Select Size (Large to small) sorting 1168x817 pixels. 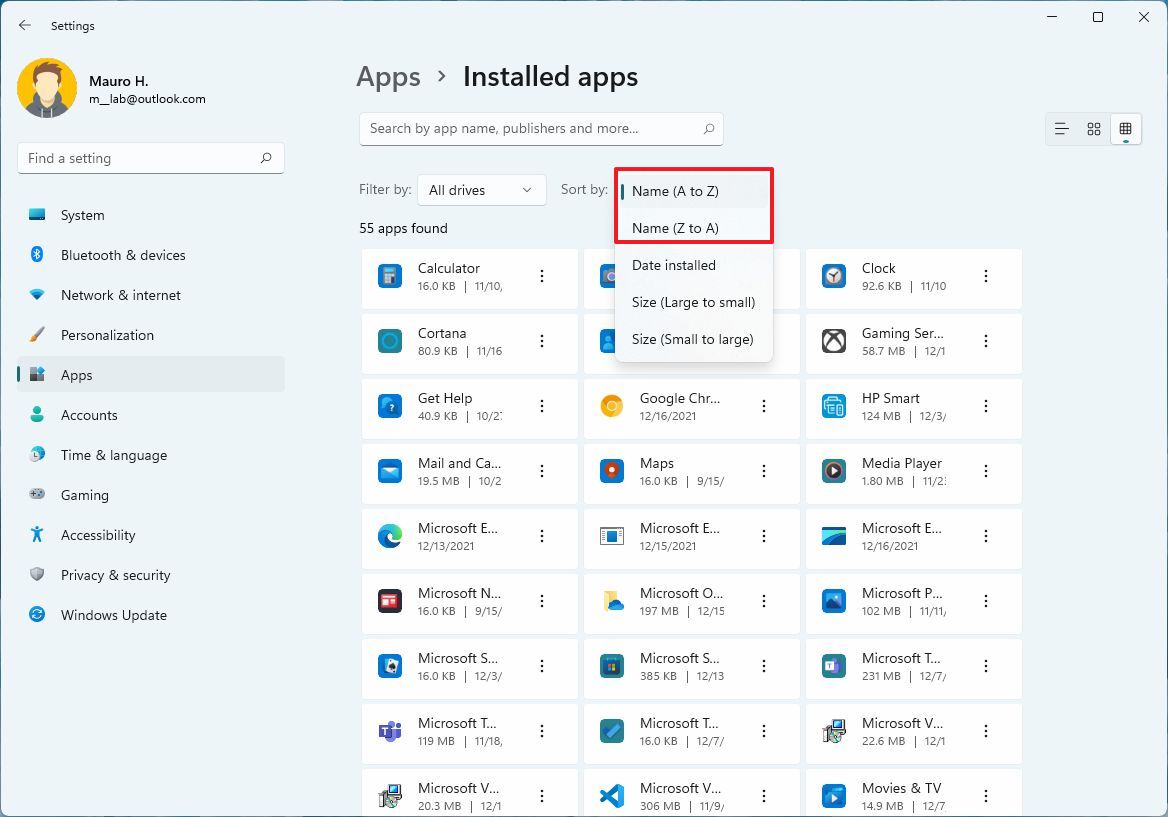point(693,302)
